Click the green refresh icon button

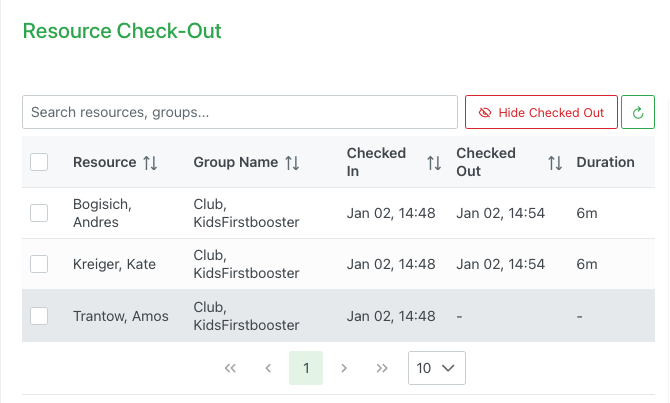(x=638, y=112)
